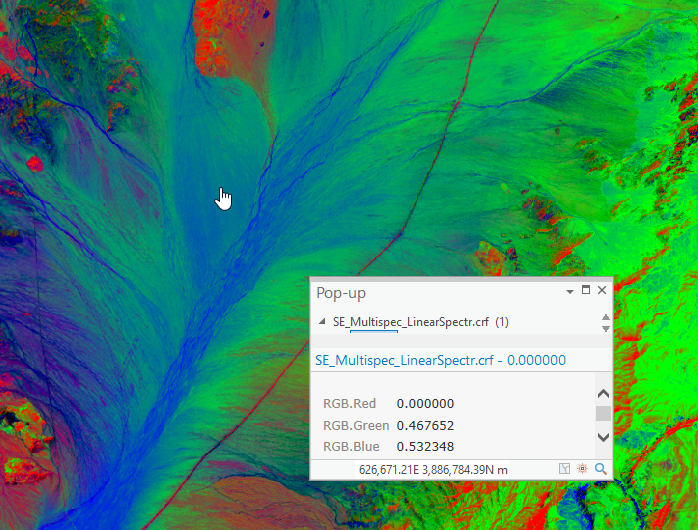Open the SE_Multispec_LinearSpectr.crf - 0.000000 title link
Viewport: 698px width, 530px height.
(440, 360)
